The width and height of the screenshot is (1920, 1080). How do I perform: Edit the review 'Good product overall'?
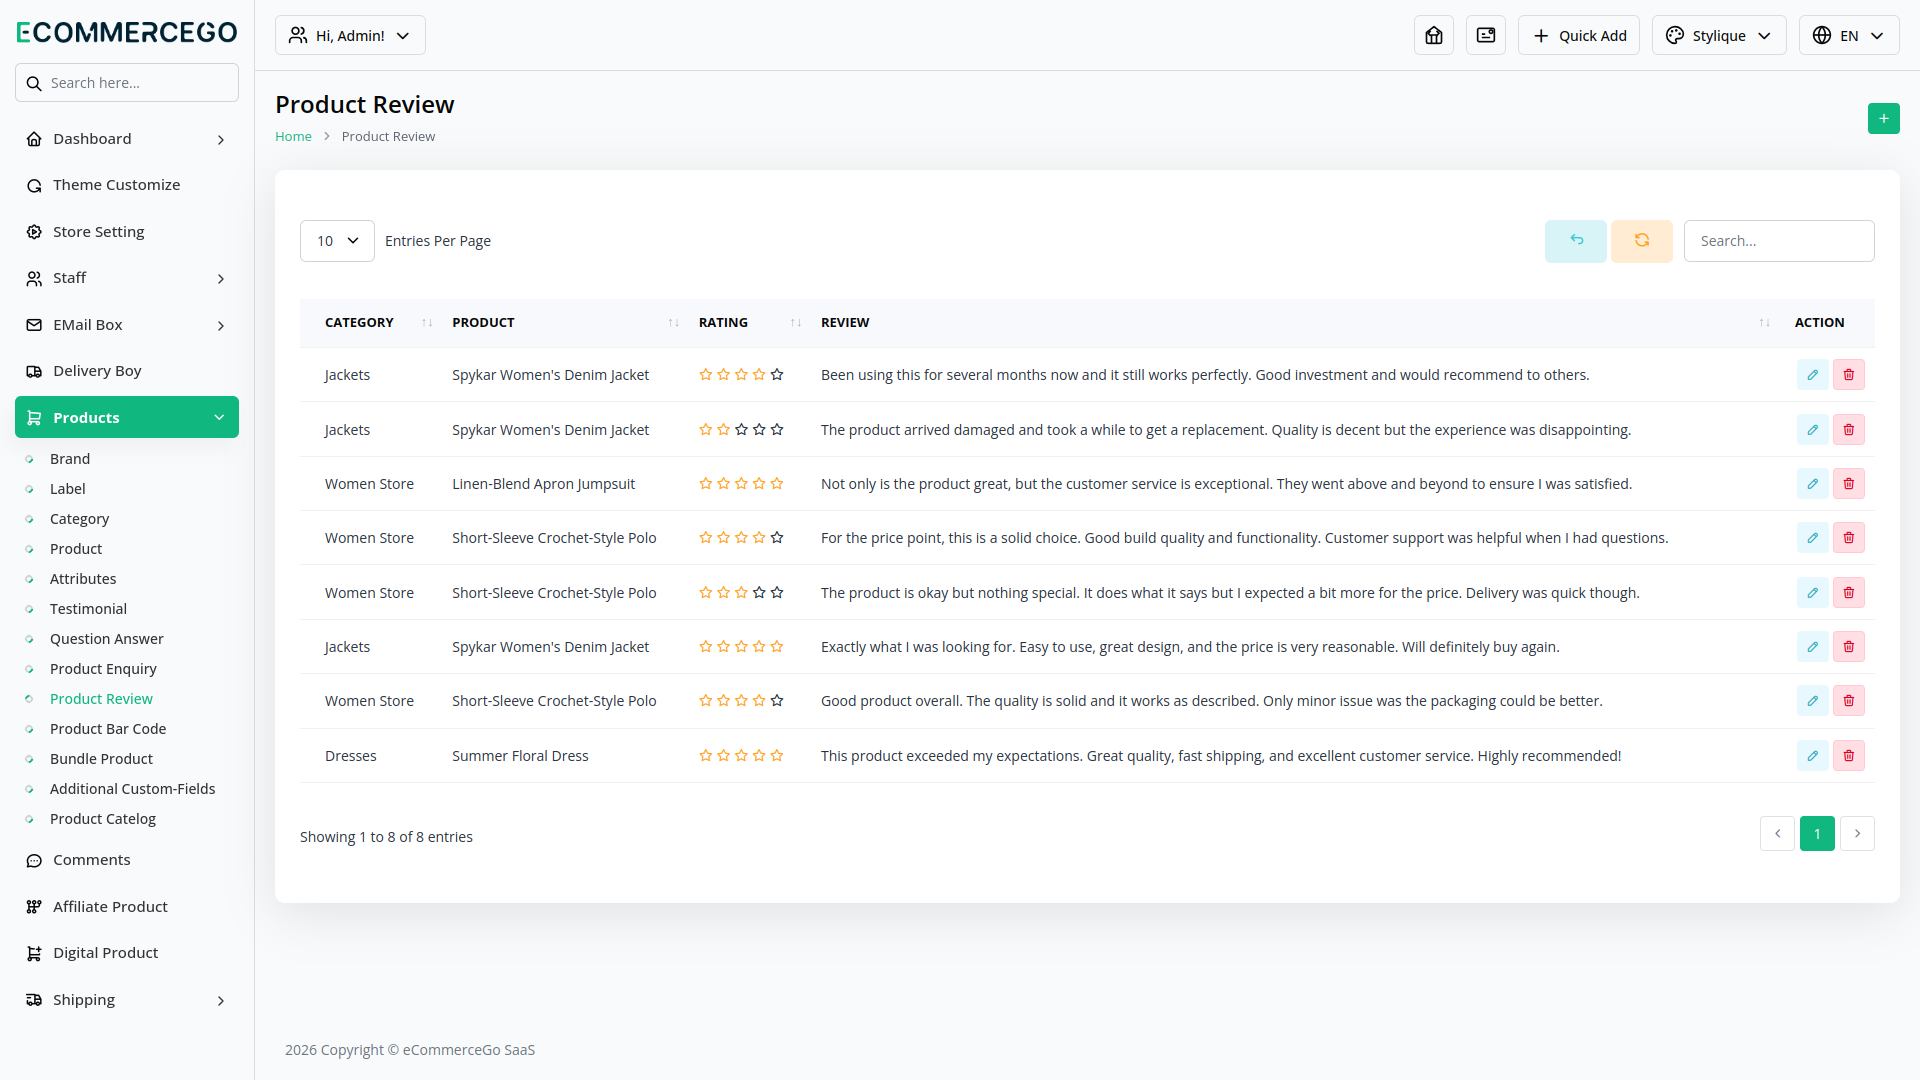(x=1813, y=701)
